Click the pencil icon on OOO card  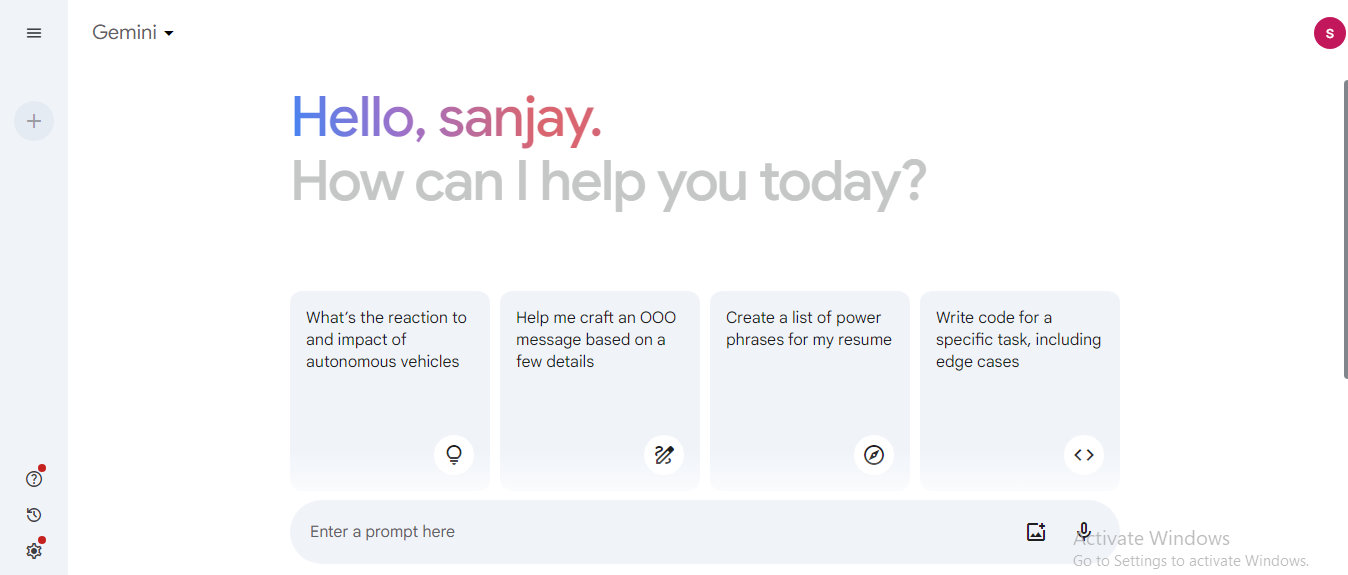coord(664,455)
